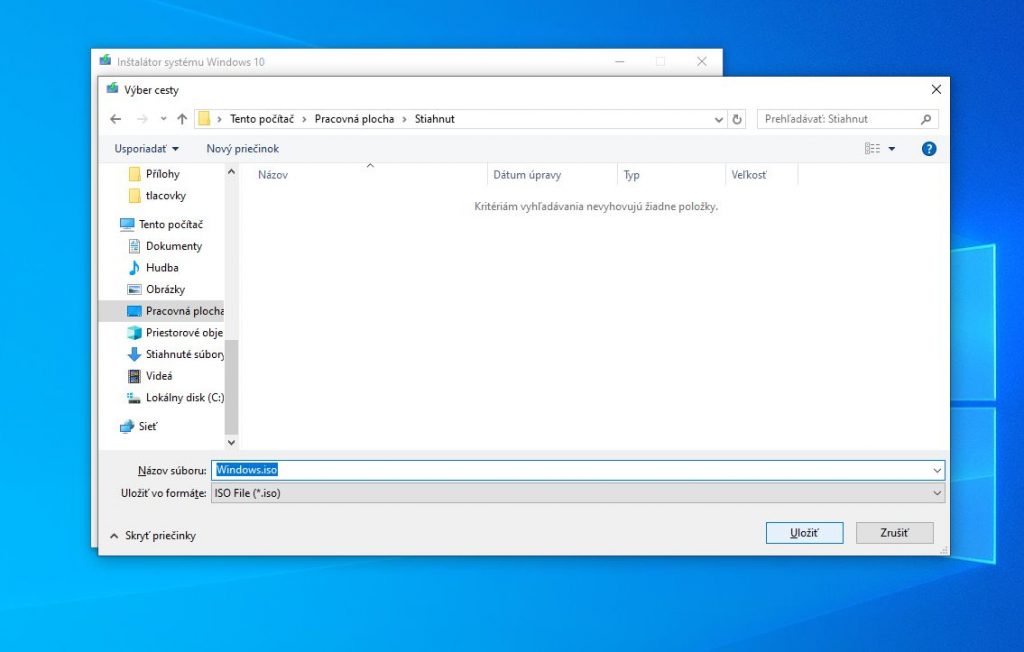Open Videá in the navigation pane
The image size is (1024, 652).
click(159, 376)
